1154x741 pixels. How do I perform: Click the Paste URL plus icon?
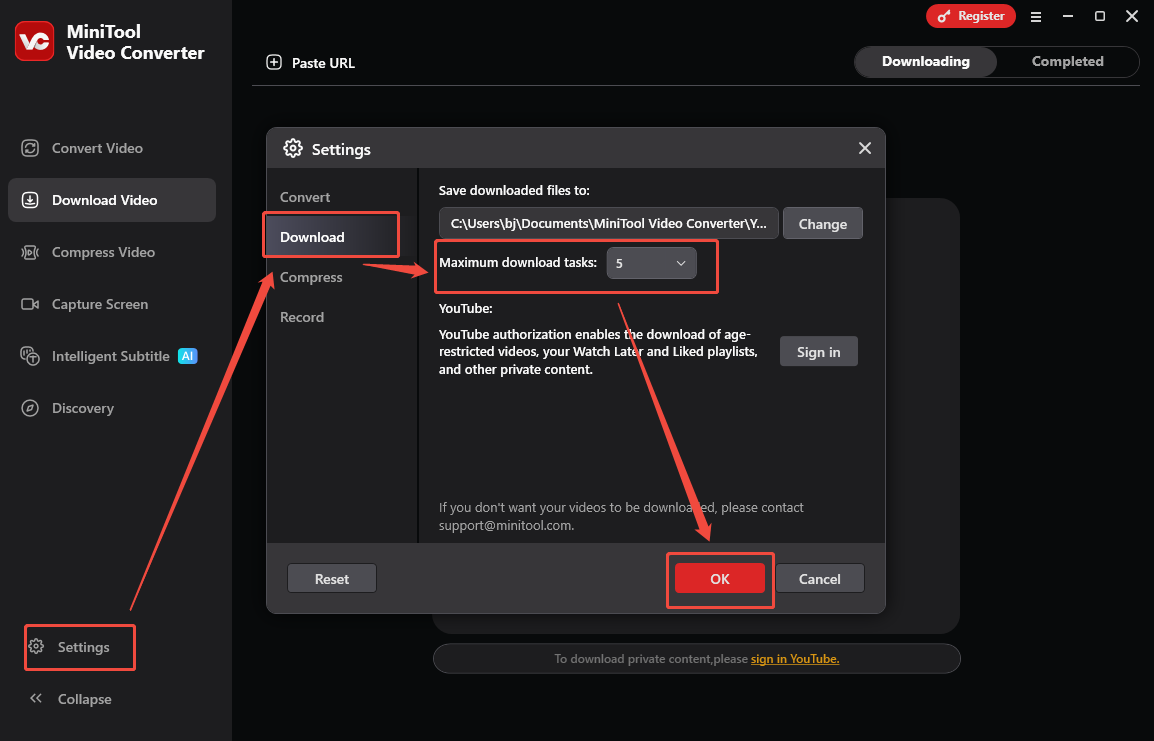pyautogui.click(x=274, y=63)
